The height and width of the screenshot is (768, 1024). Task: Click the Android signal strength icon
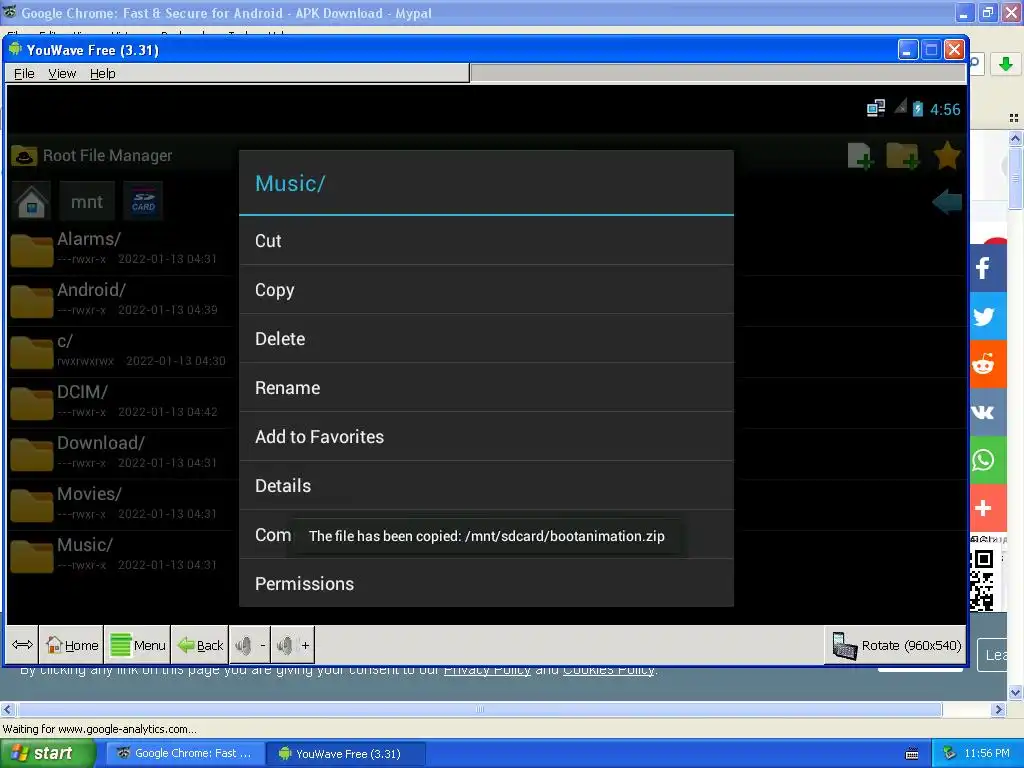point(900,106)
